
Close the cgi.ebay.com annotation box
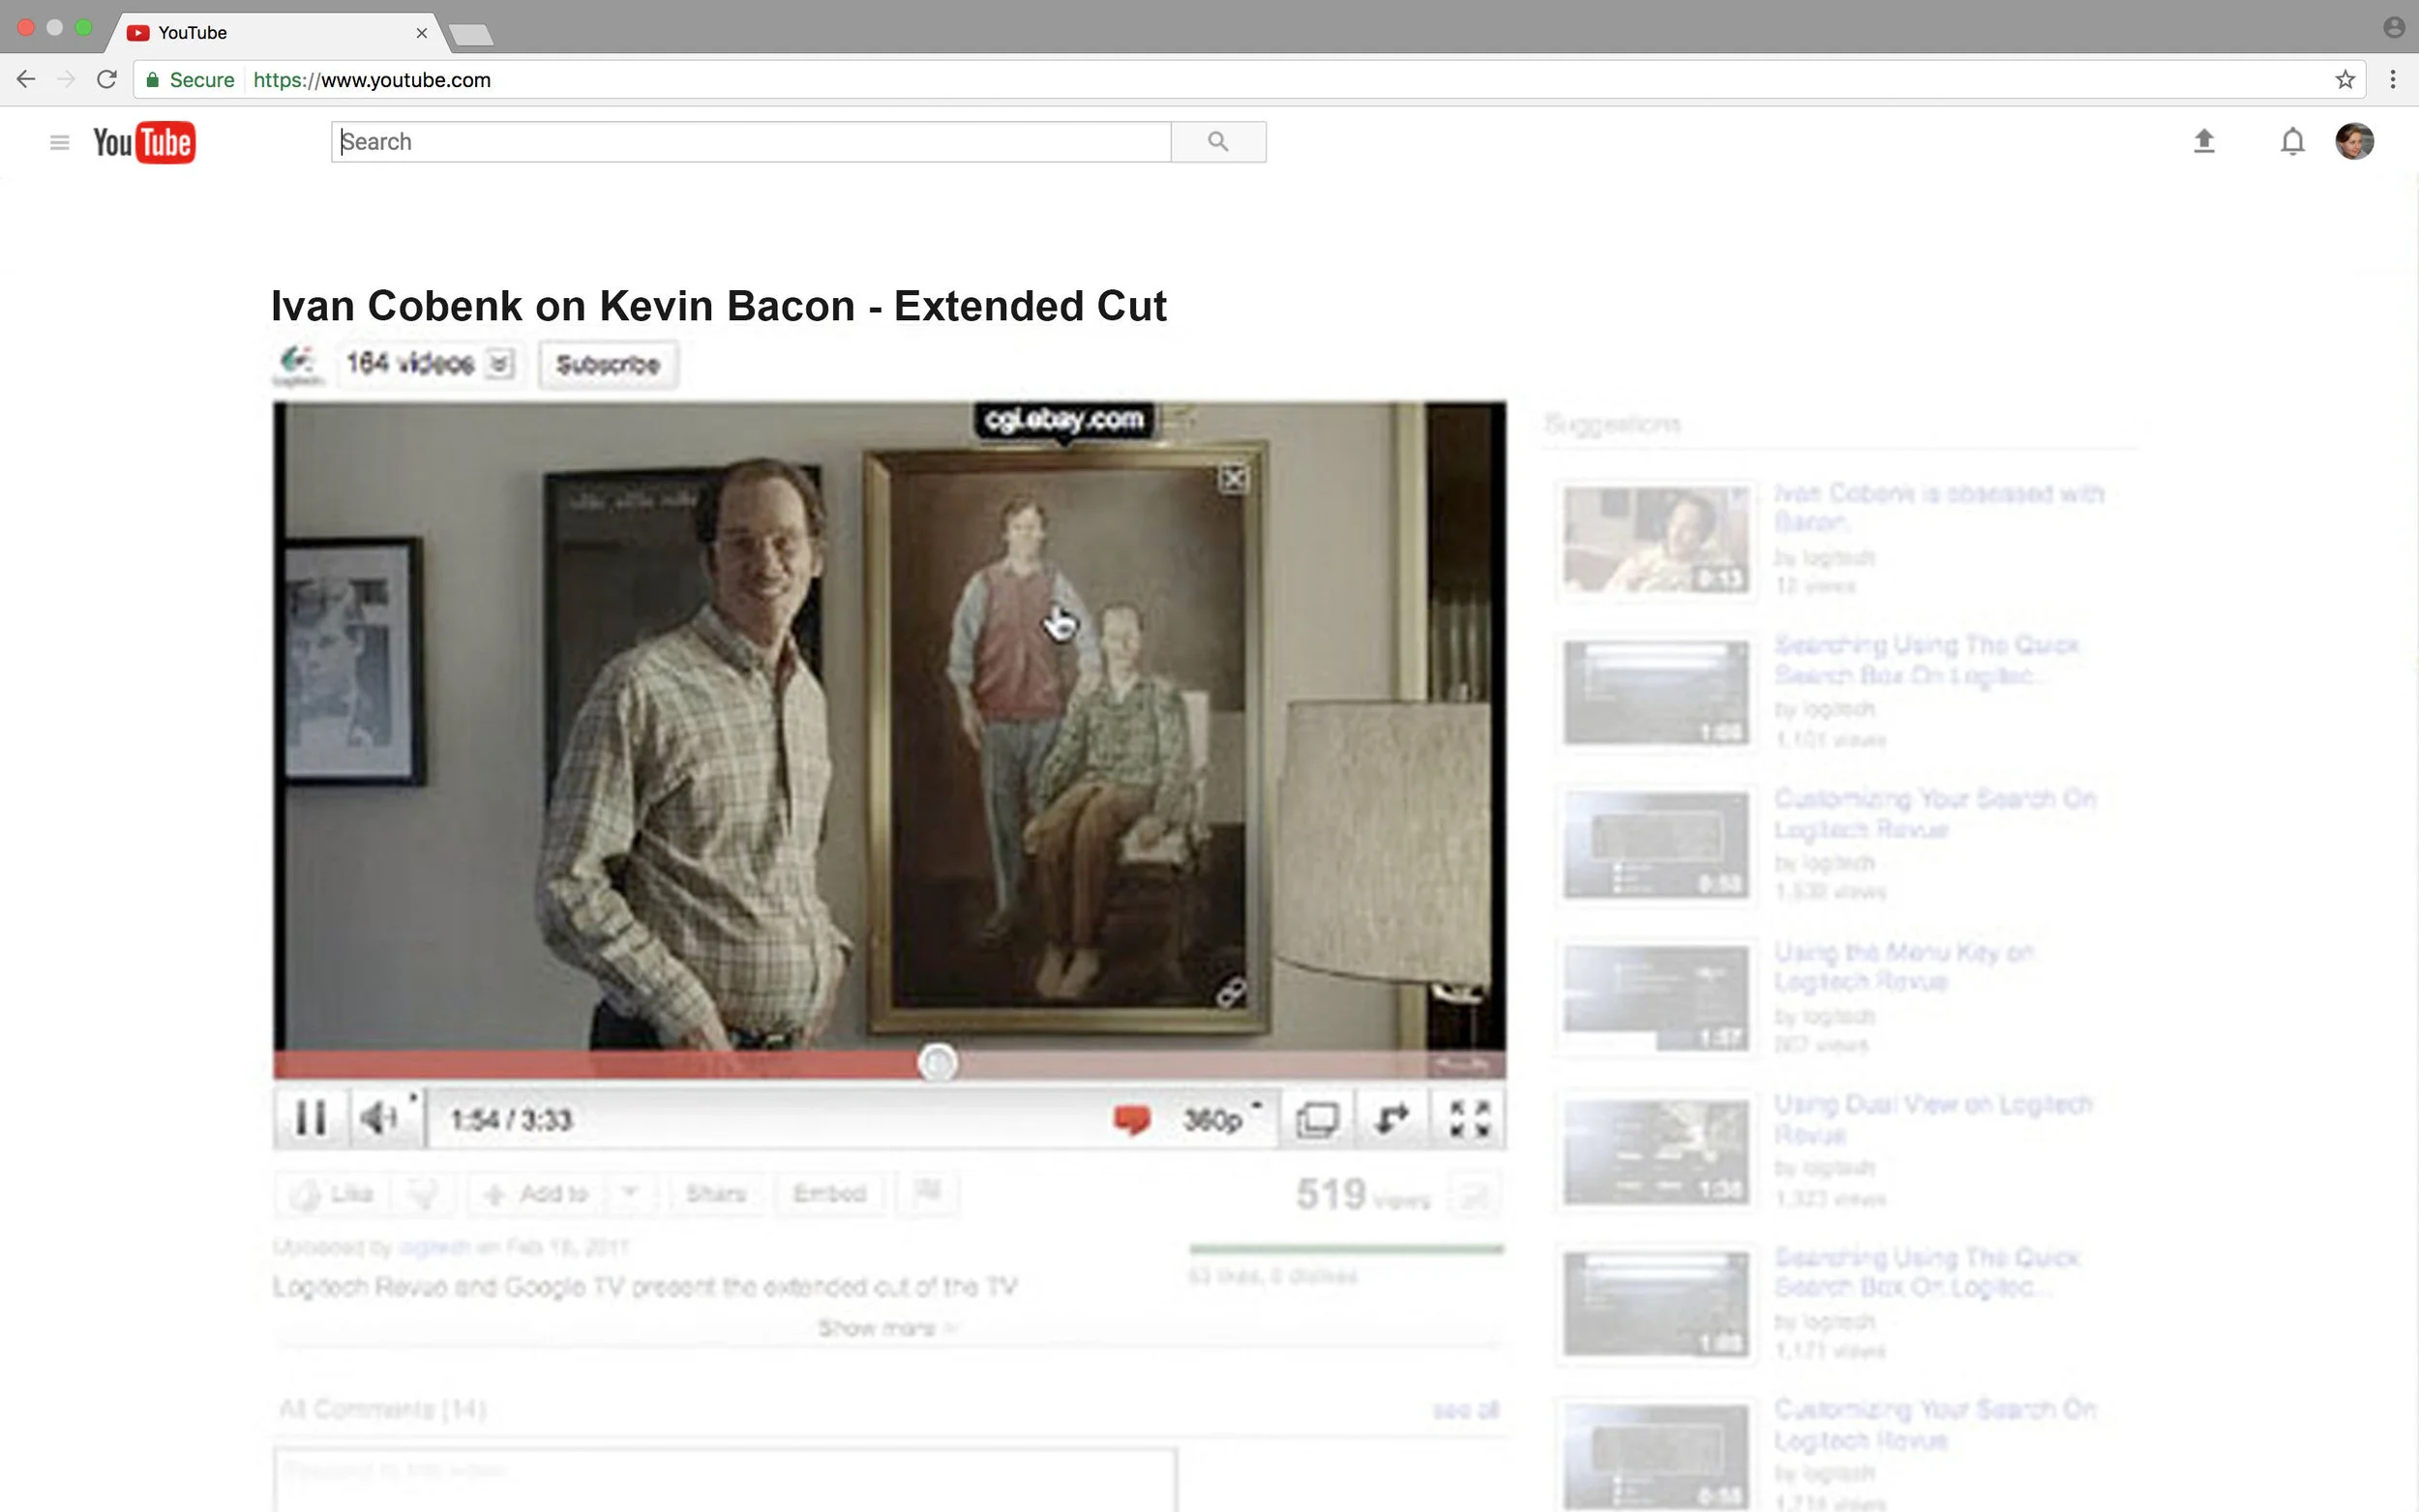point(1233,480)
